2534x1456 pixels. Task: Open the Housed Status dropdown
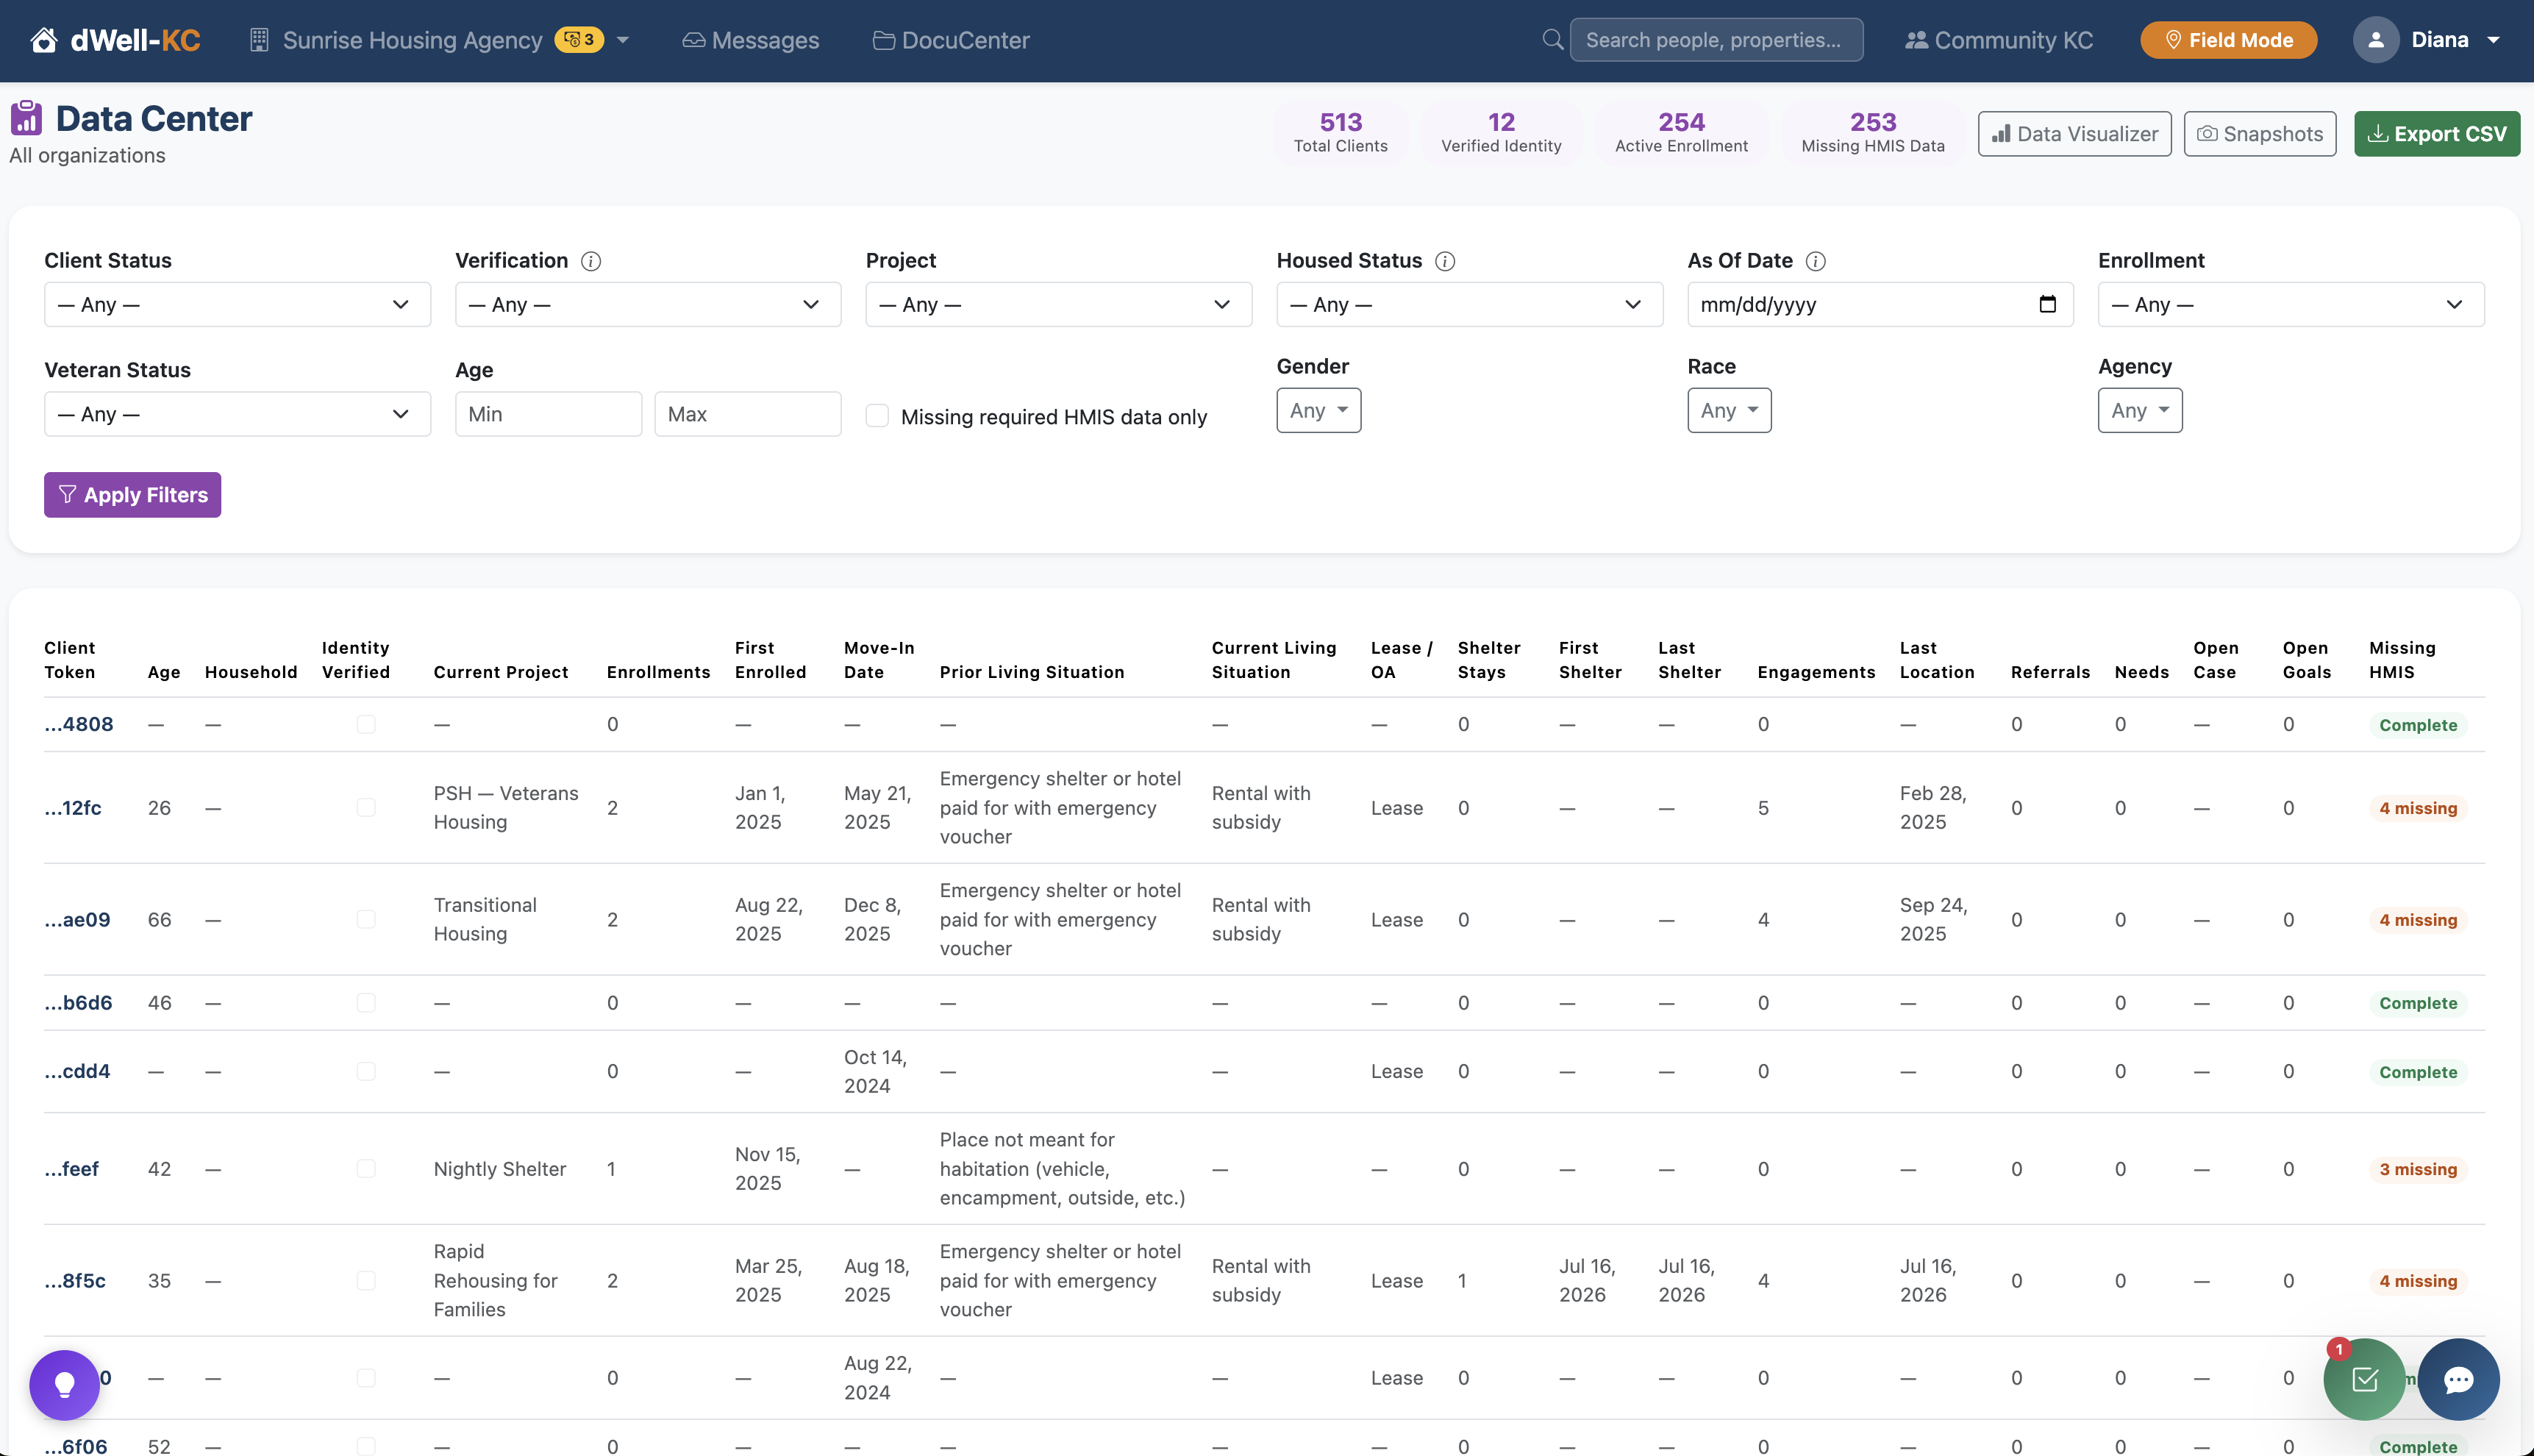coord(1469,304)
